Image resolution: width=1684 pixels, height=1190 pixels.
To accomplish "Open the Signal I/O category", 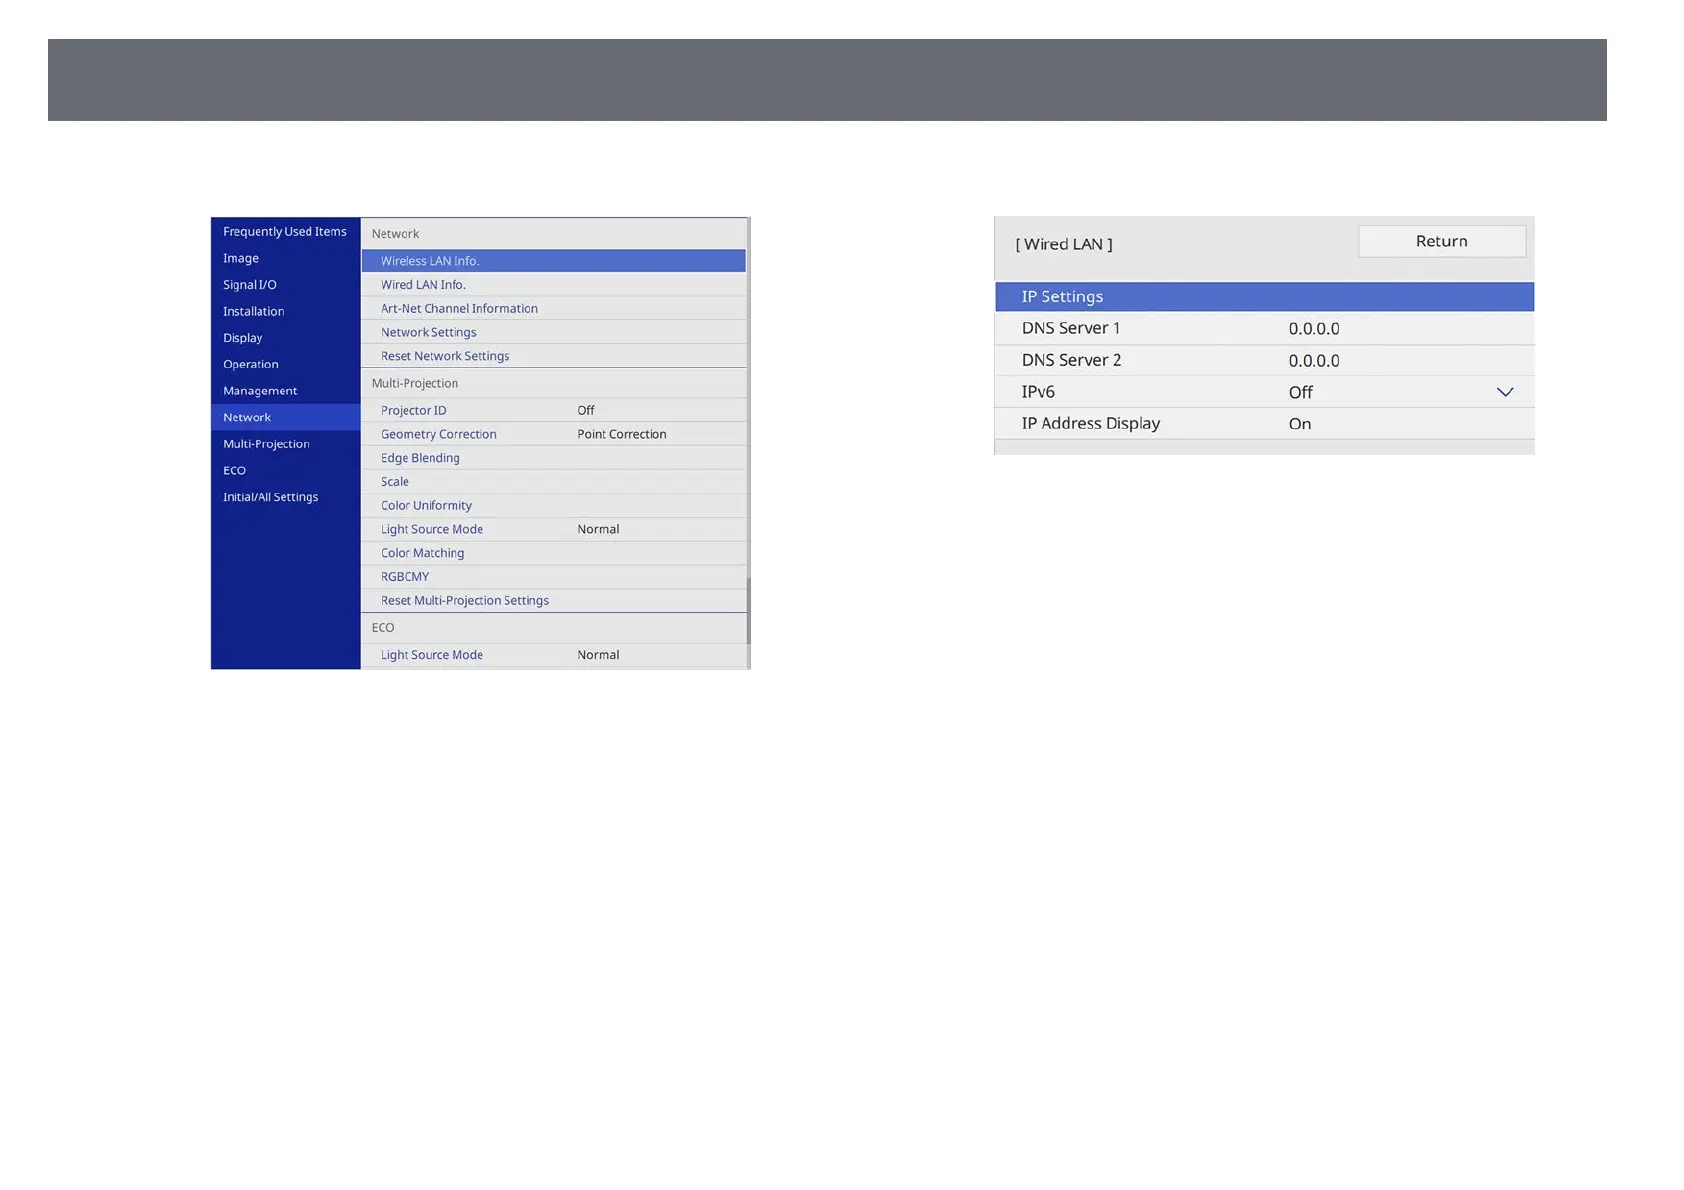I will (x=285, y=284).
